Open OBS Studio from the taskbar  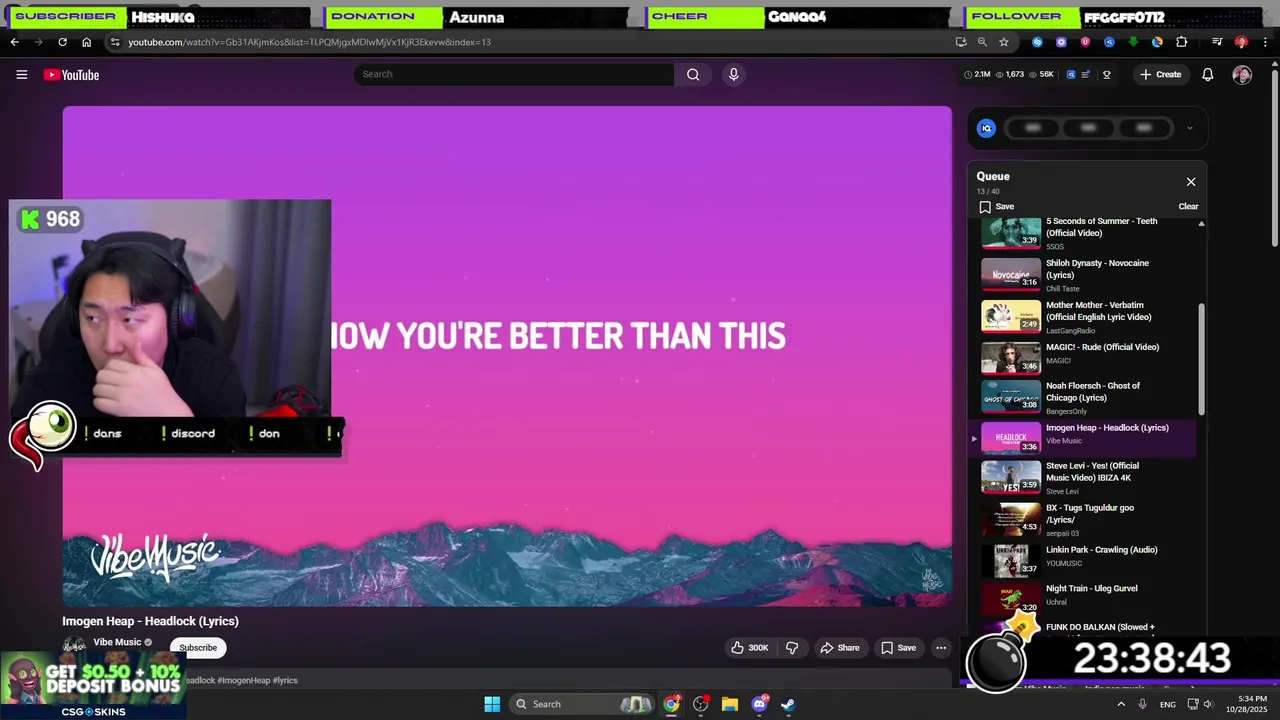(700, 704)
